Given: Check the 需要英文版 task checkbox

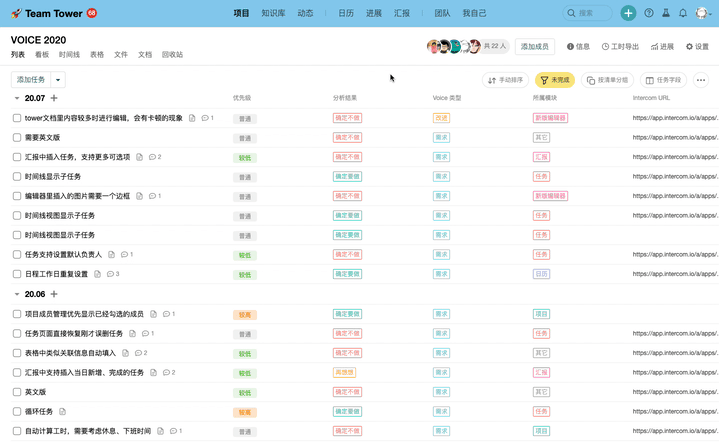Looking at the screenshot, I should tap(17, 137).
